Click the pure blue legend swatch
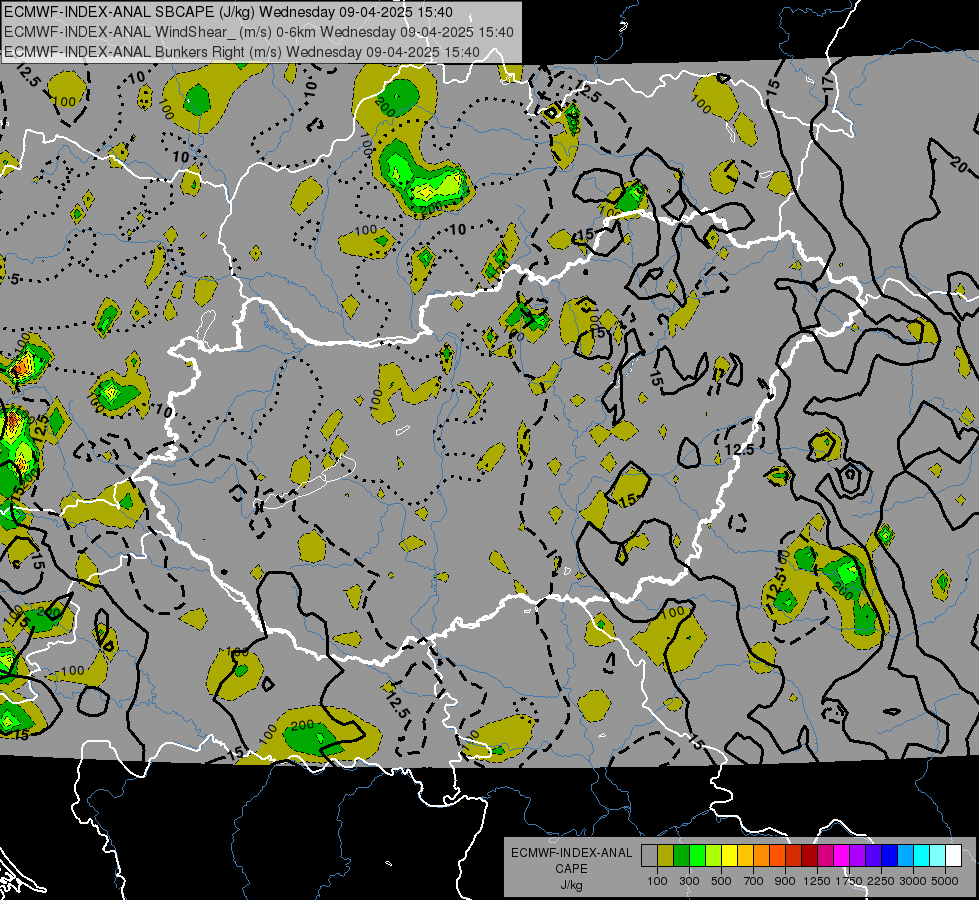 890,856
